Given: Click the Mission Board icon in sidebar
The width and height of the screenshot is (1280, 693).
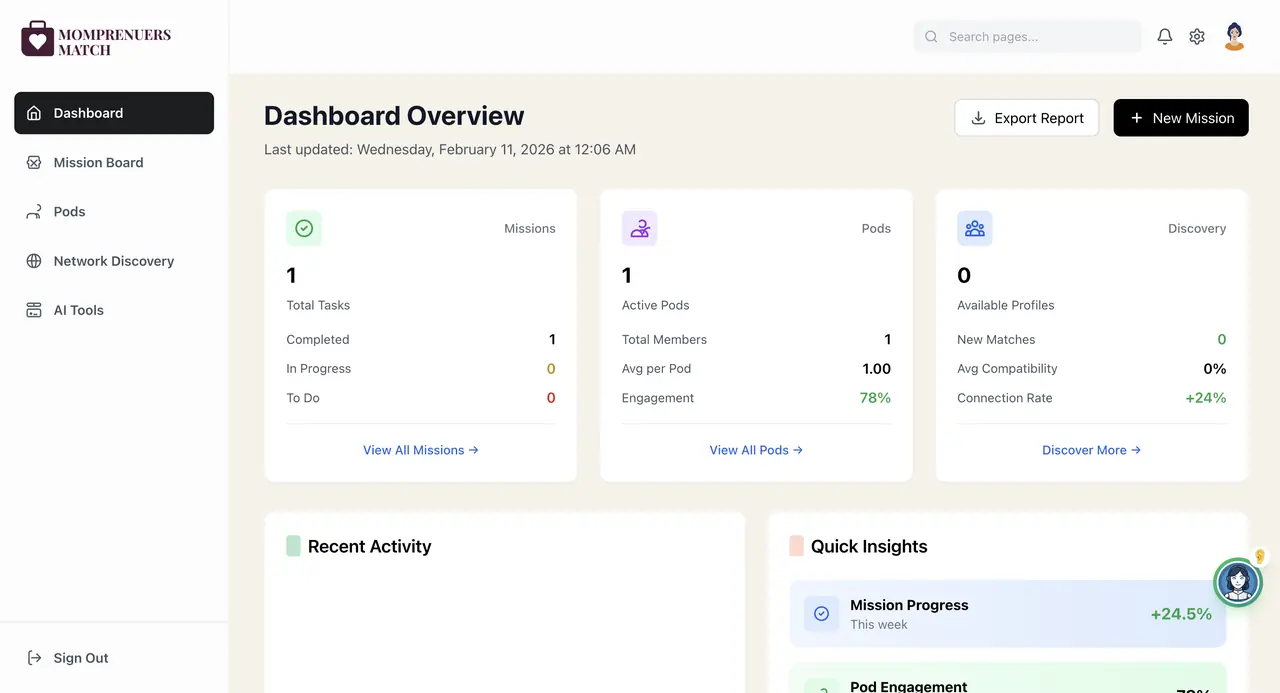Looking at the screenshot, I should pos(34,162).
